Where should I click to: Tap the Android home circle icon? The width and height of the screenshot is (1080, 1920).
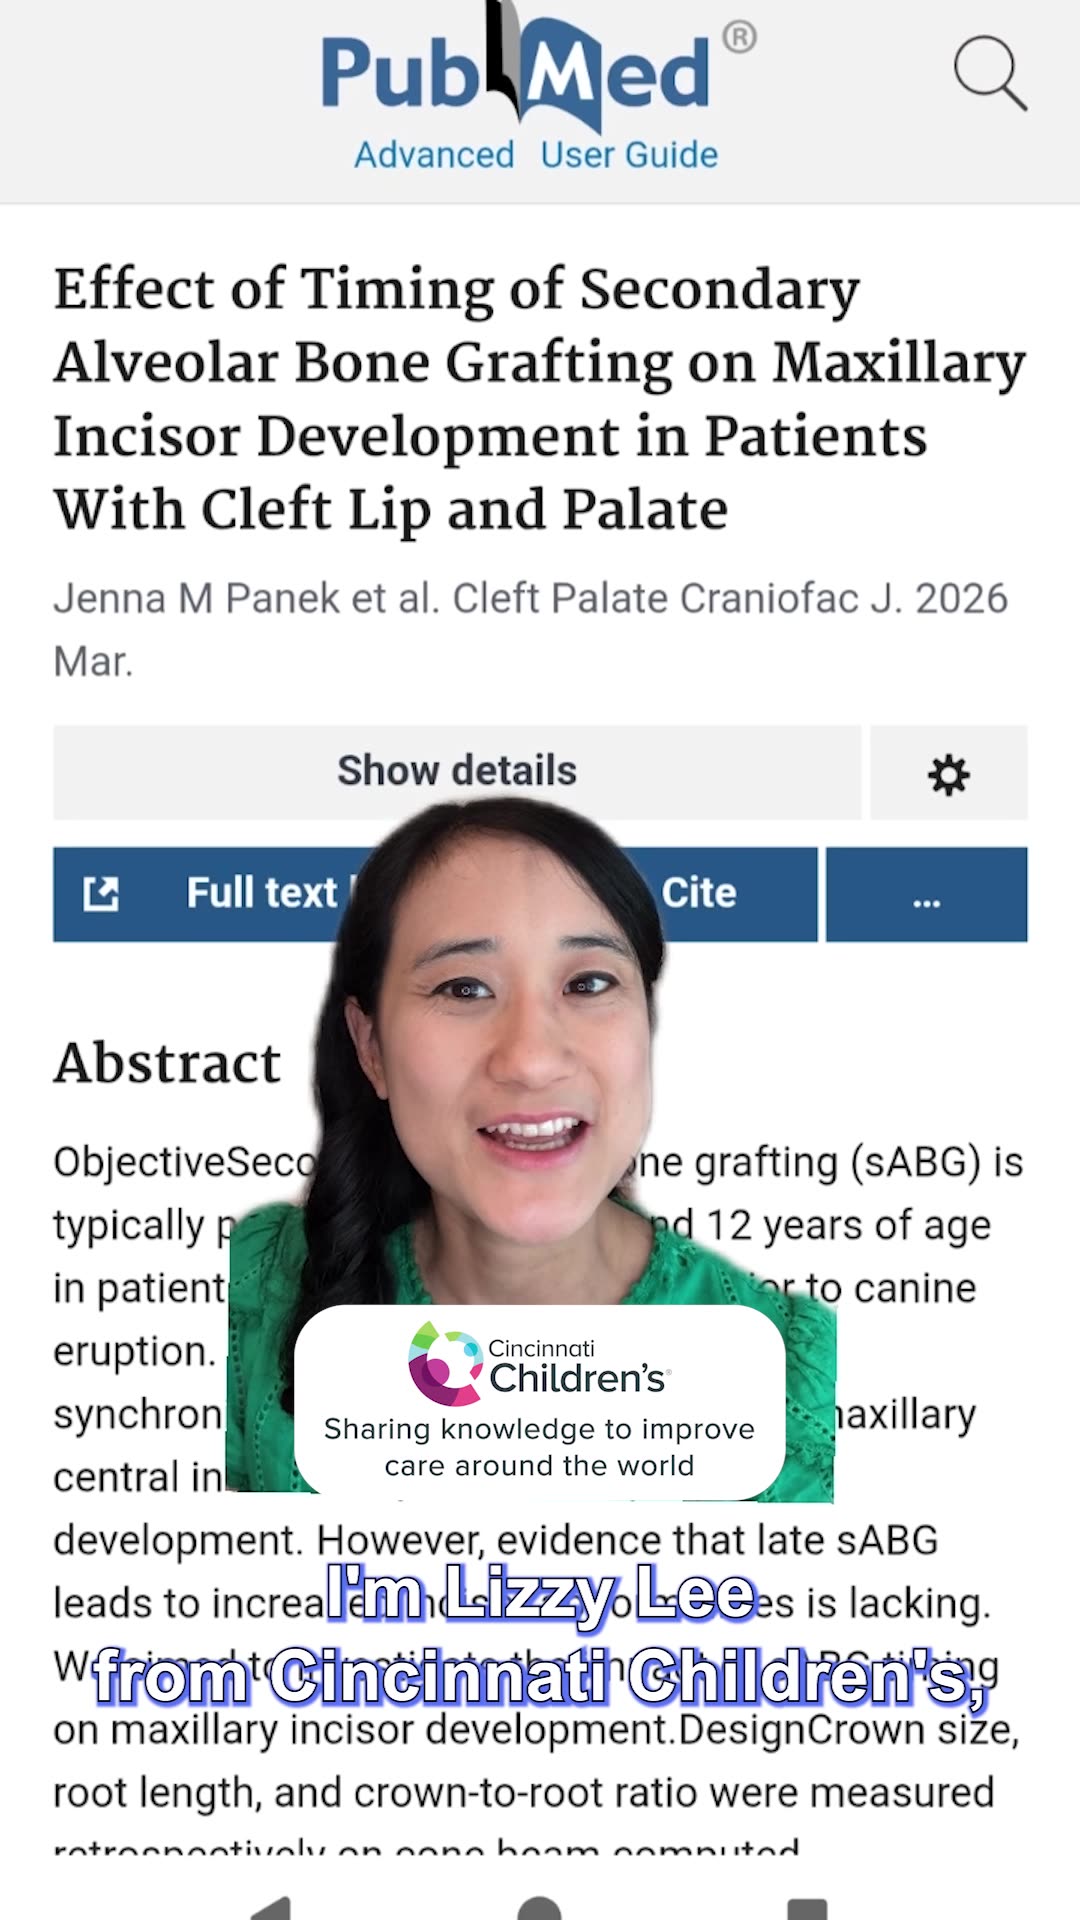[540, 1908]
